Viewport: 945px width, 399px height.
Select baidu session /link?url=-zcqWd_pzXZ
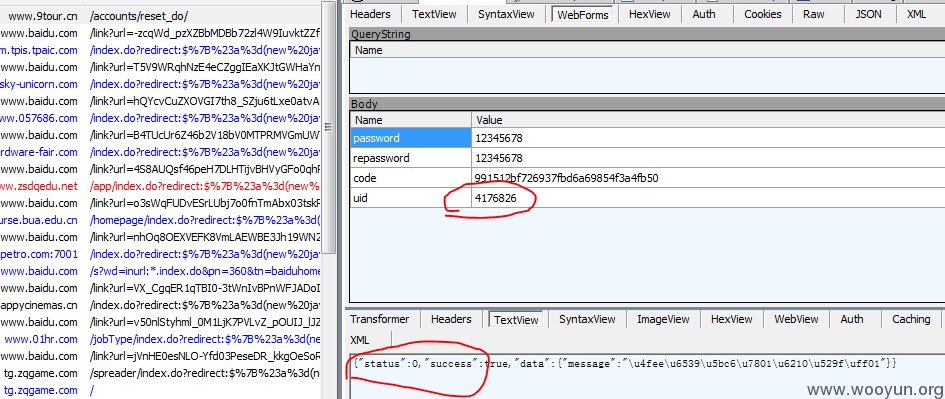click(160, 33)
